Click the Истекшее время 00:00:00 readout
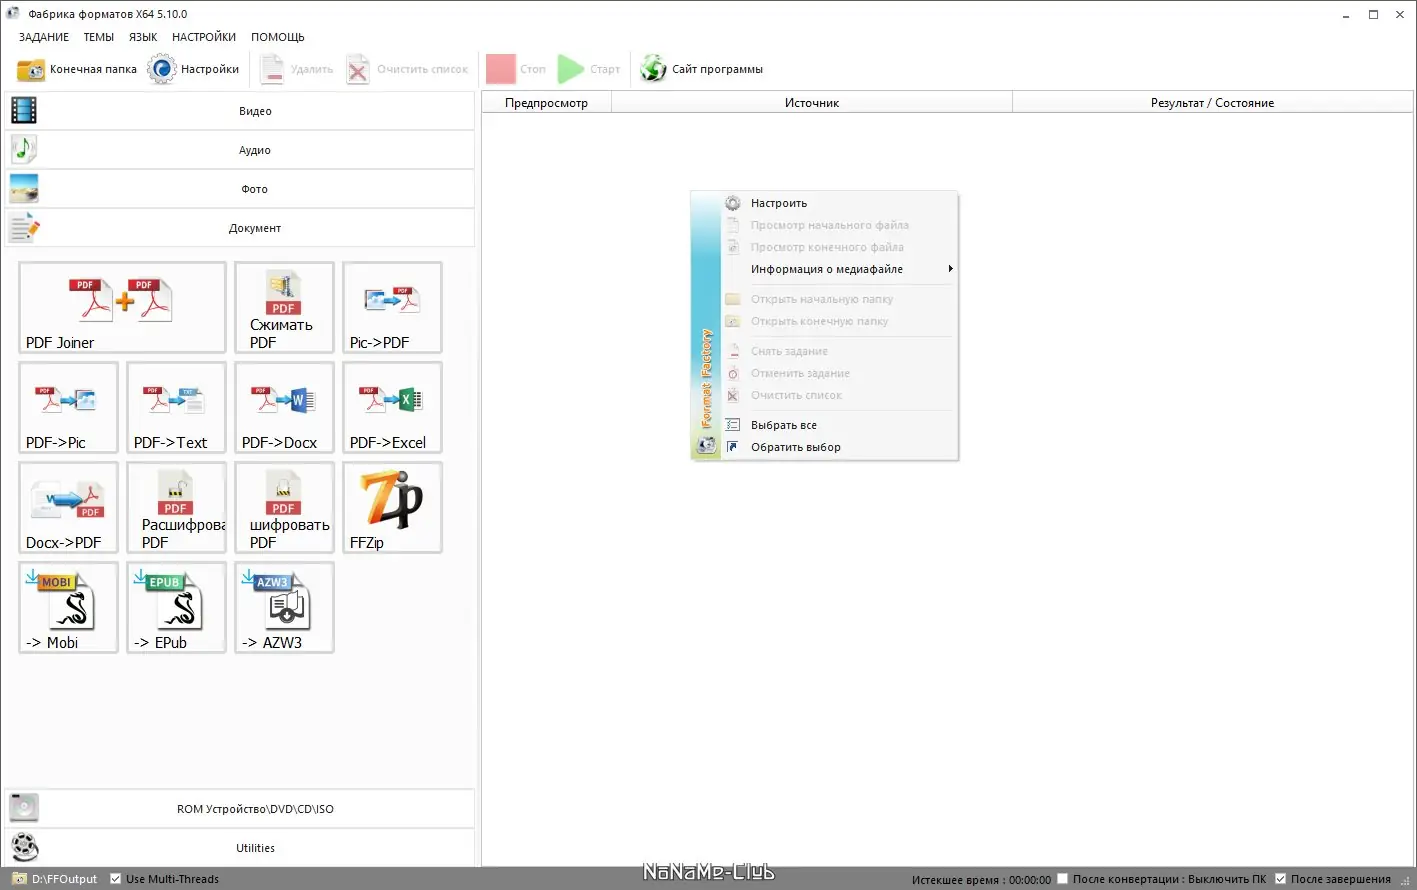1417x890 pixels. (981, 880)
